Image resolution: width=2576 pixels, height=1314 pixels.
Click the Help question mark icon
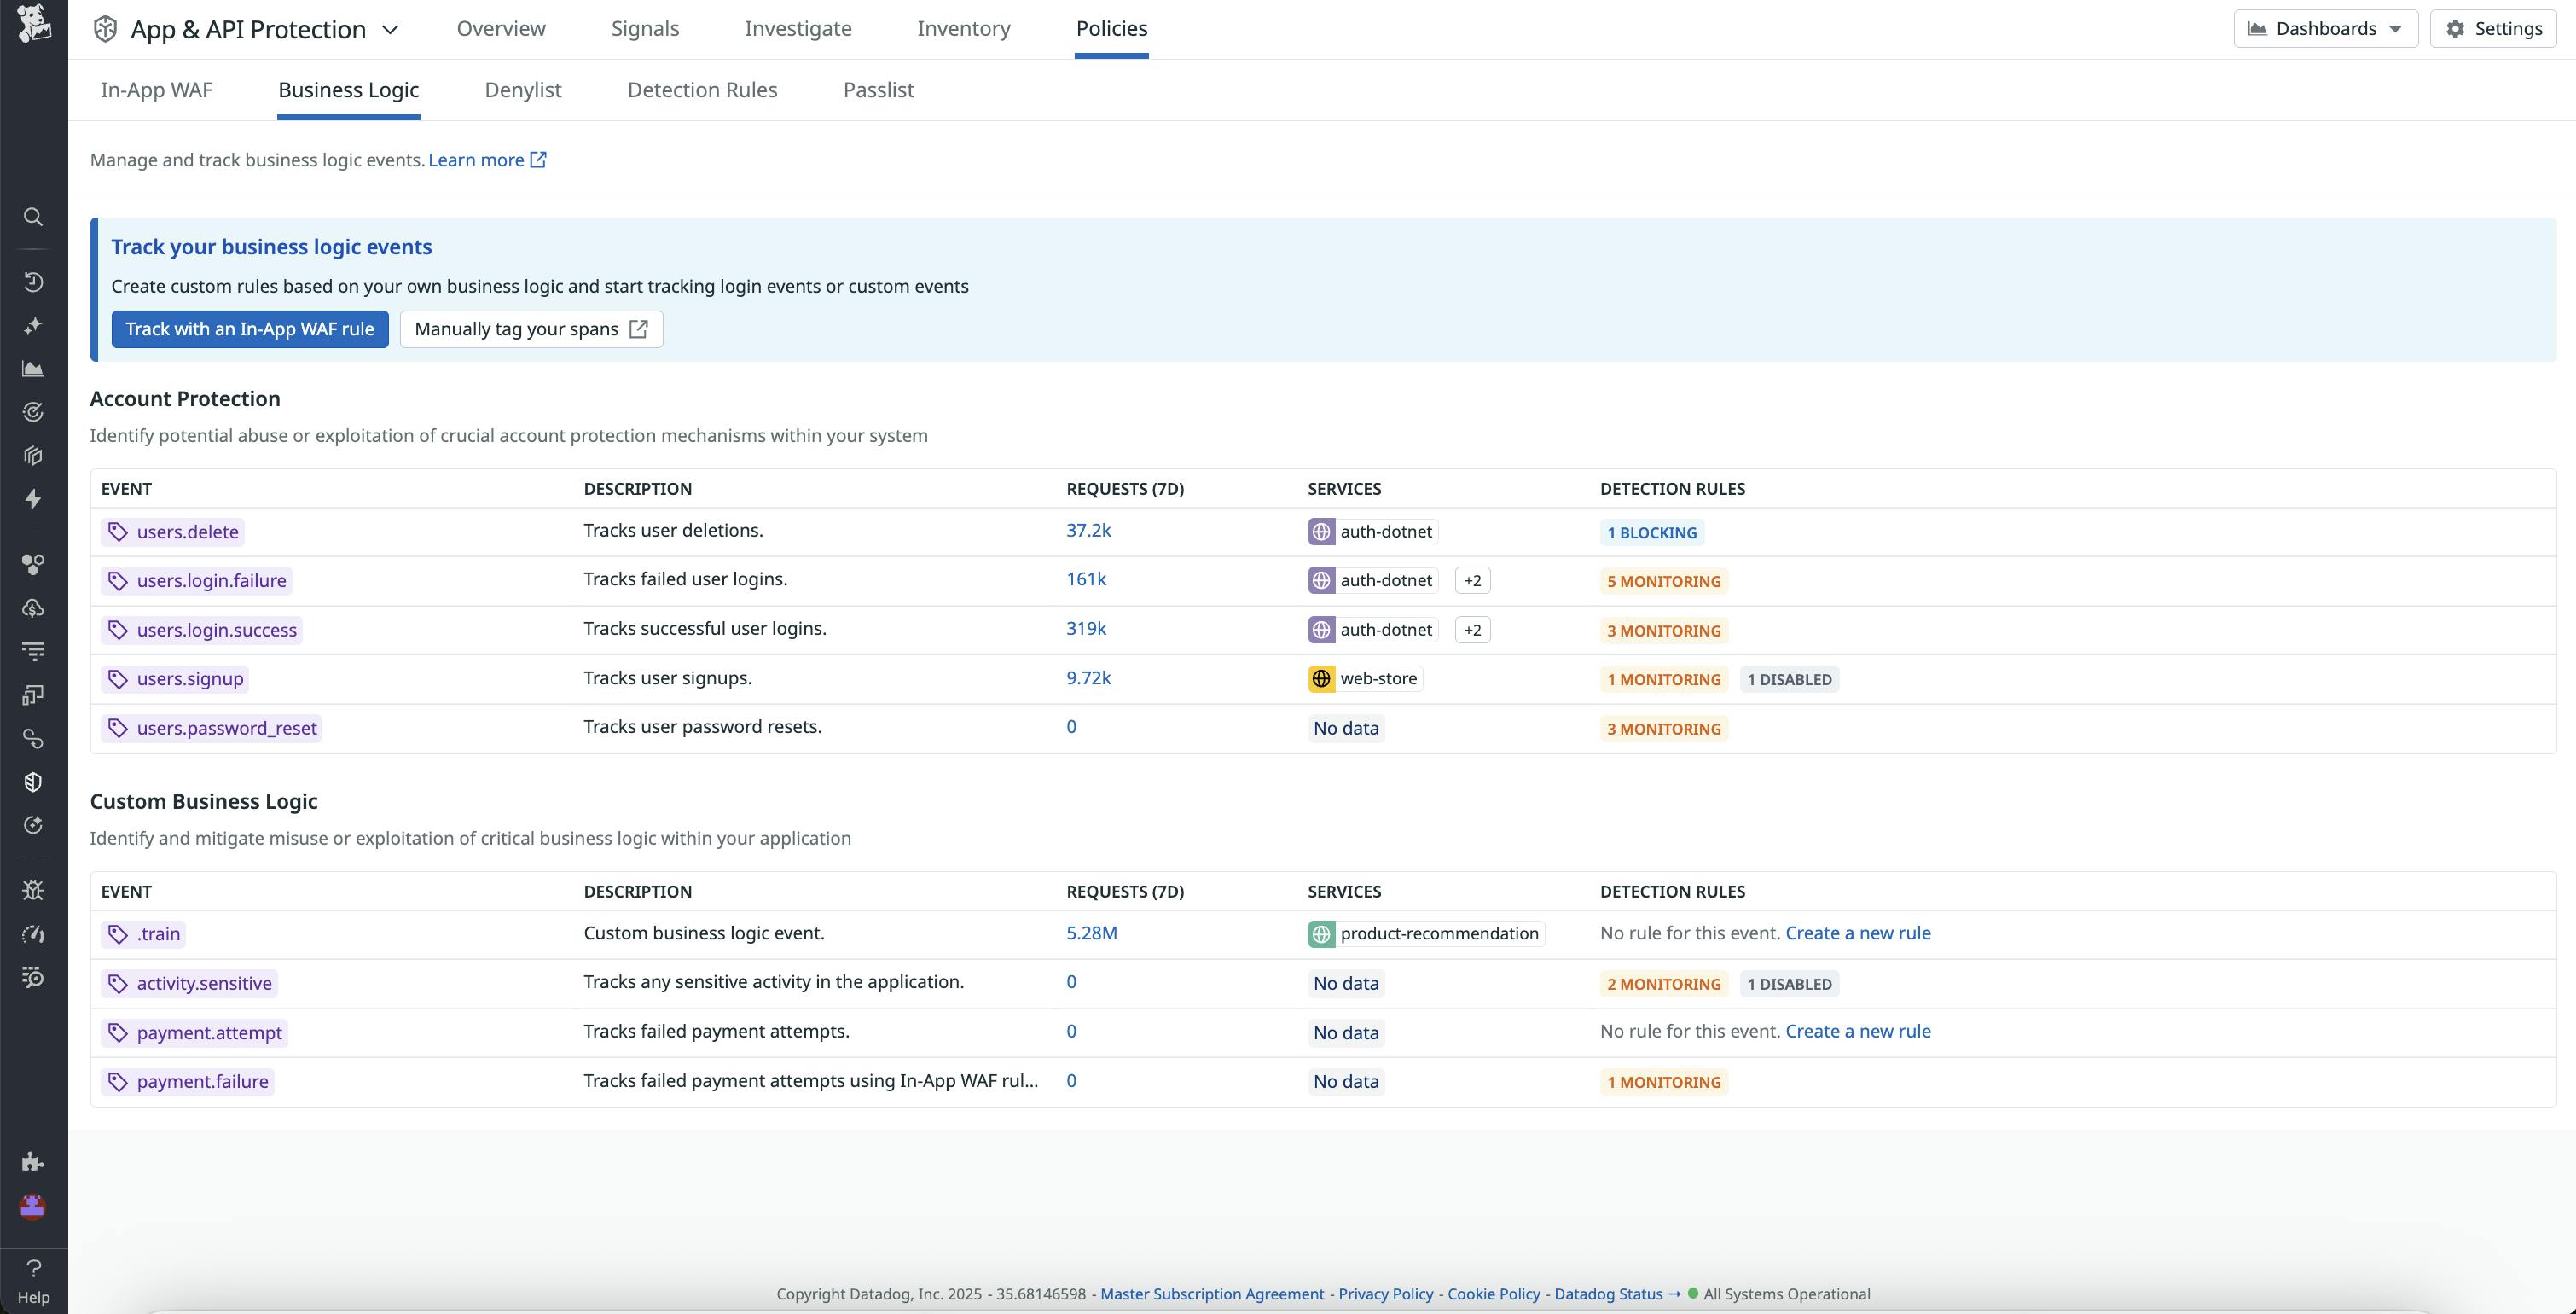(33, 1268)
